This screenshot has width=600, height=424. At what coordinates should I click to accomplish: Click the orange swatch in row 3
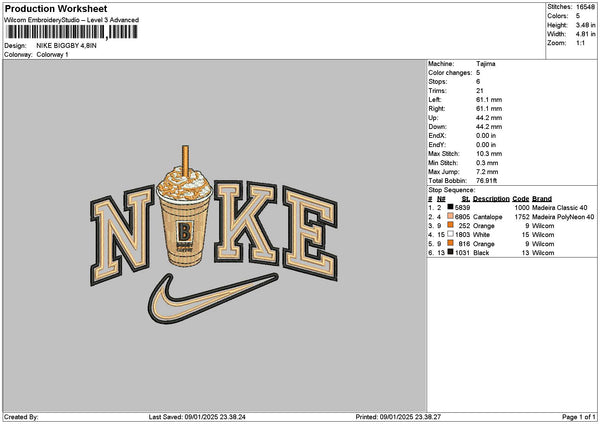coord(450,225)
